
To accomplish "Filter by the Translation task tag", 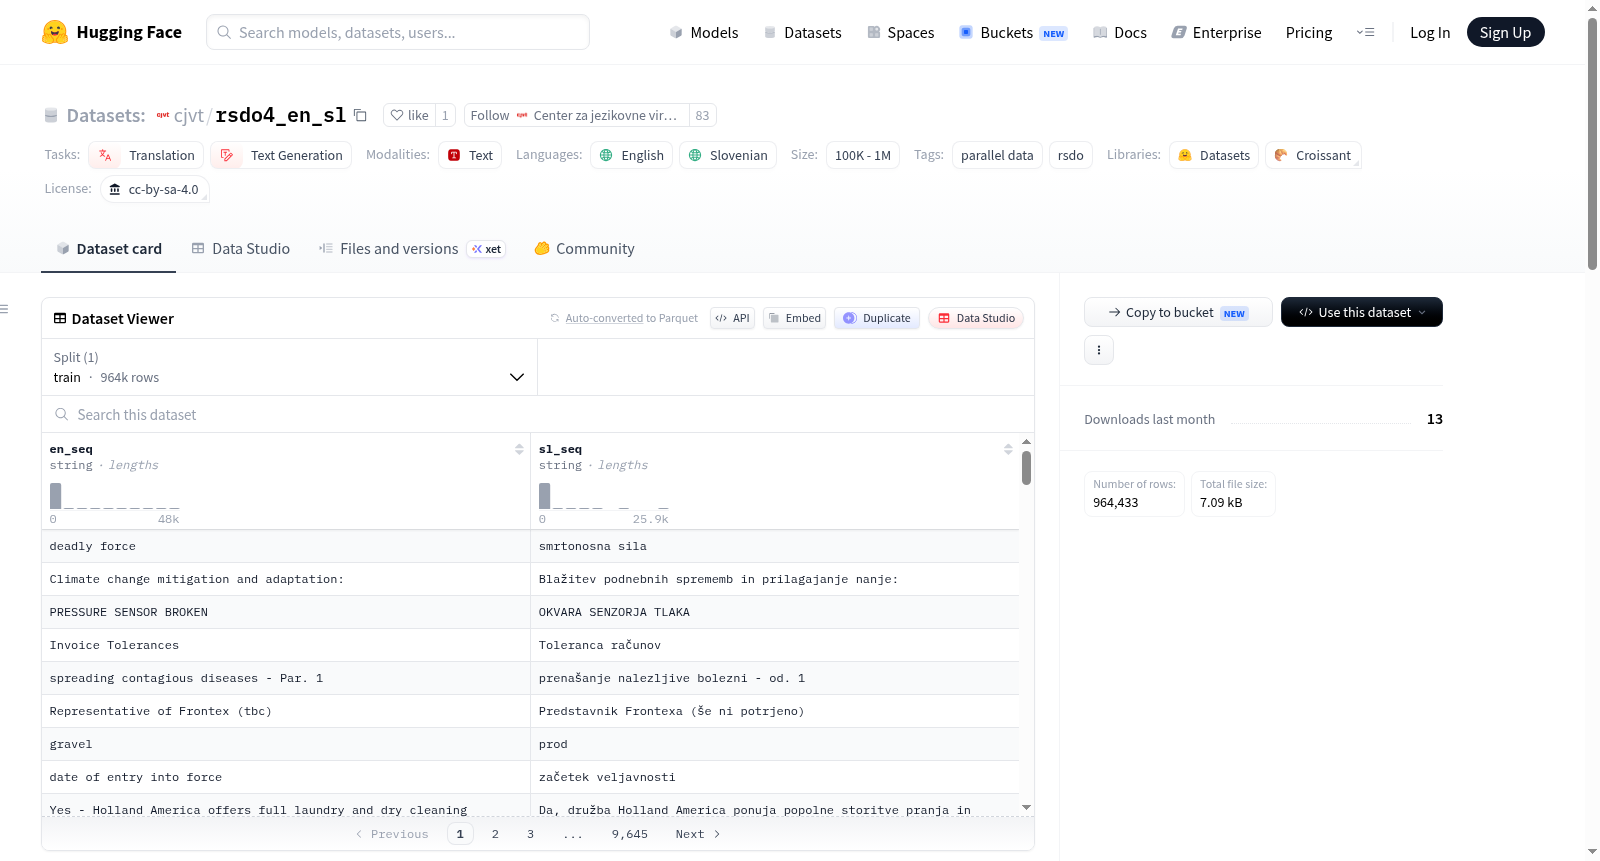I will click(146, 155).
